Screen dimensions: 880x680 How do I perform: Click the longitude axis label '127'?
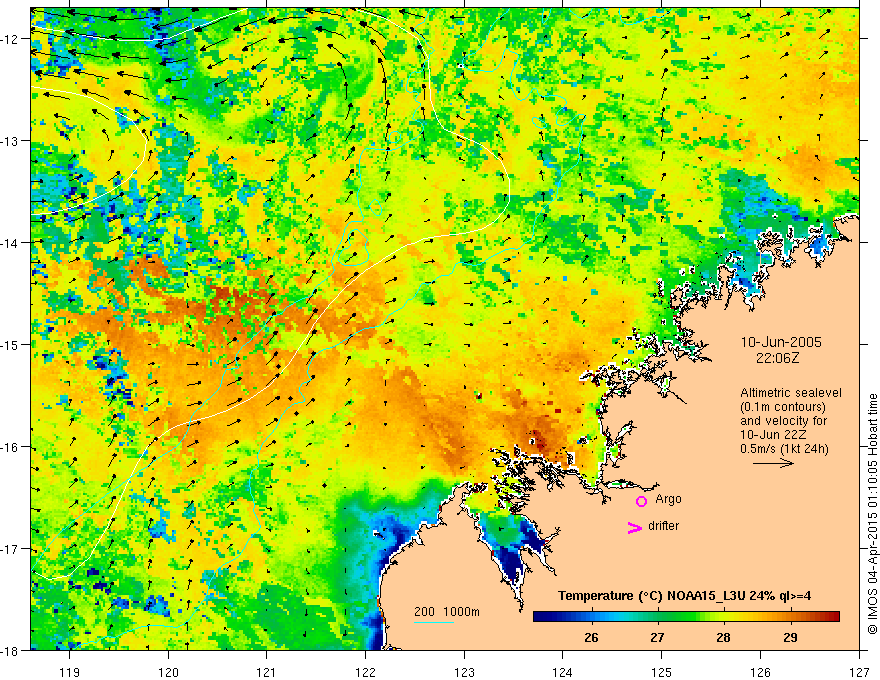click(859, 673)
